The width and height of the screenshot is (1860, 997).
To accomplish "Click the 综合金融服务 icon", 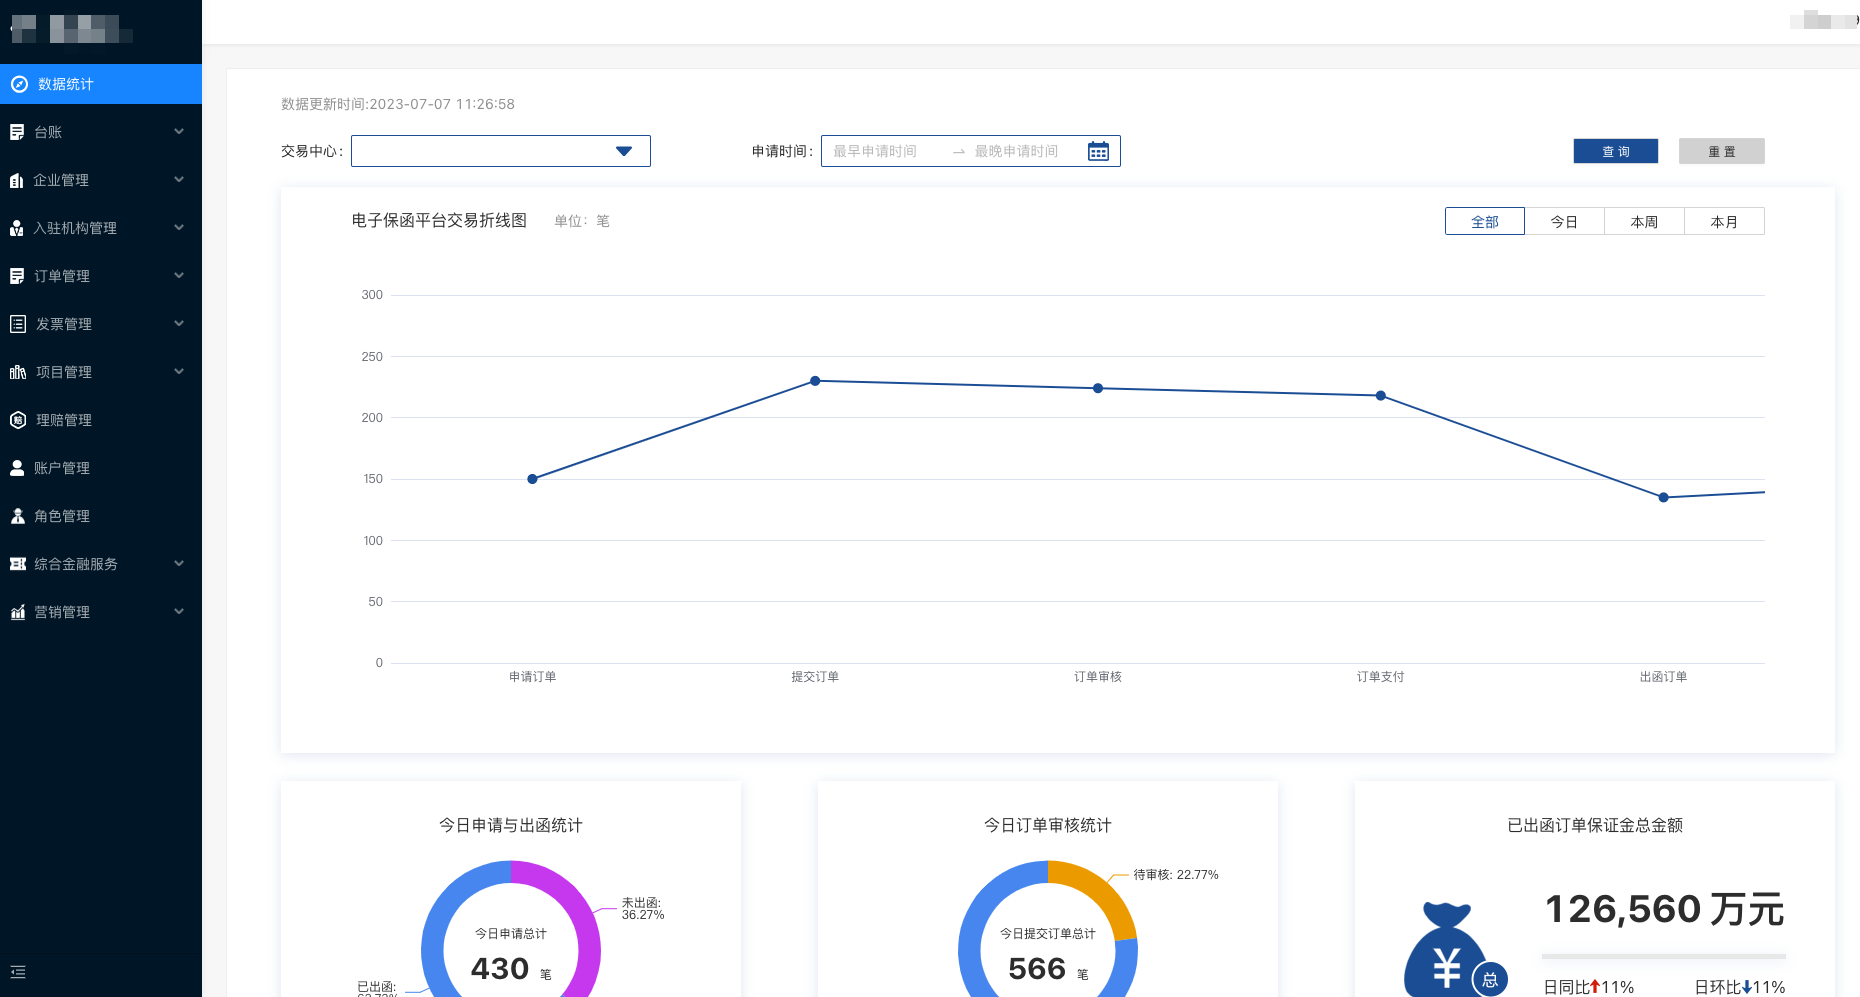I will (17, 564).
